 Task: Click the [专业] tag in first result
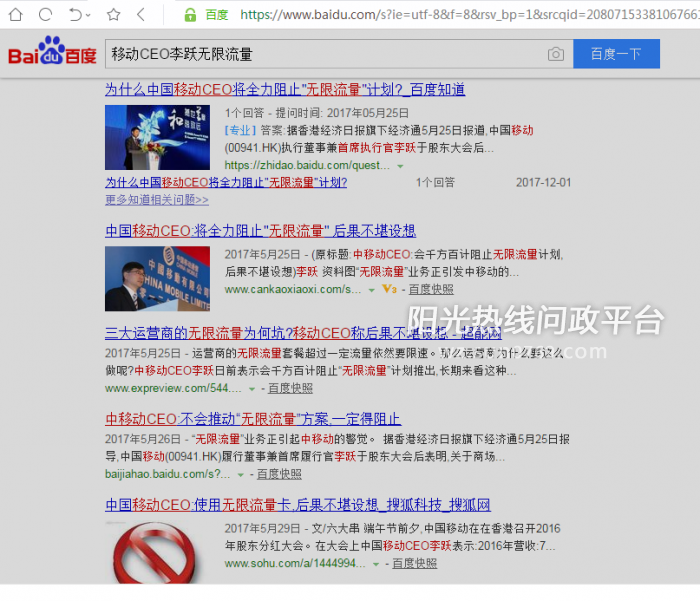240,130
